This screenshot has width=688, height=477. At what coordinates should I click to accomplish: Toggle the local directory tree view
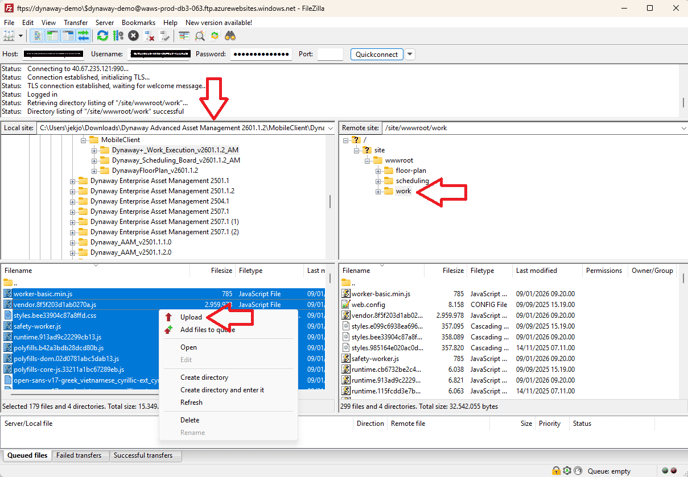pyautogui.click(x=53, y=36)
